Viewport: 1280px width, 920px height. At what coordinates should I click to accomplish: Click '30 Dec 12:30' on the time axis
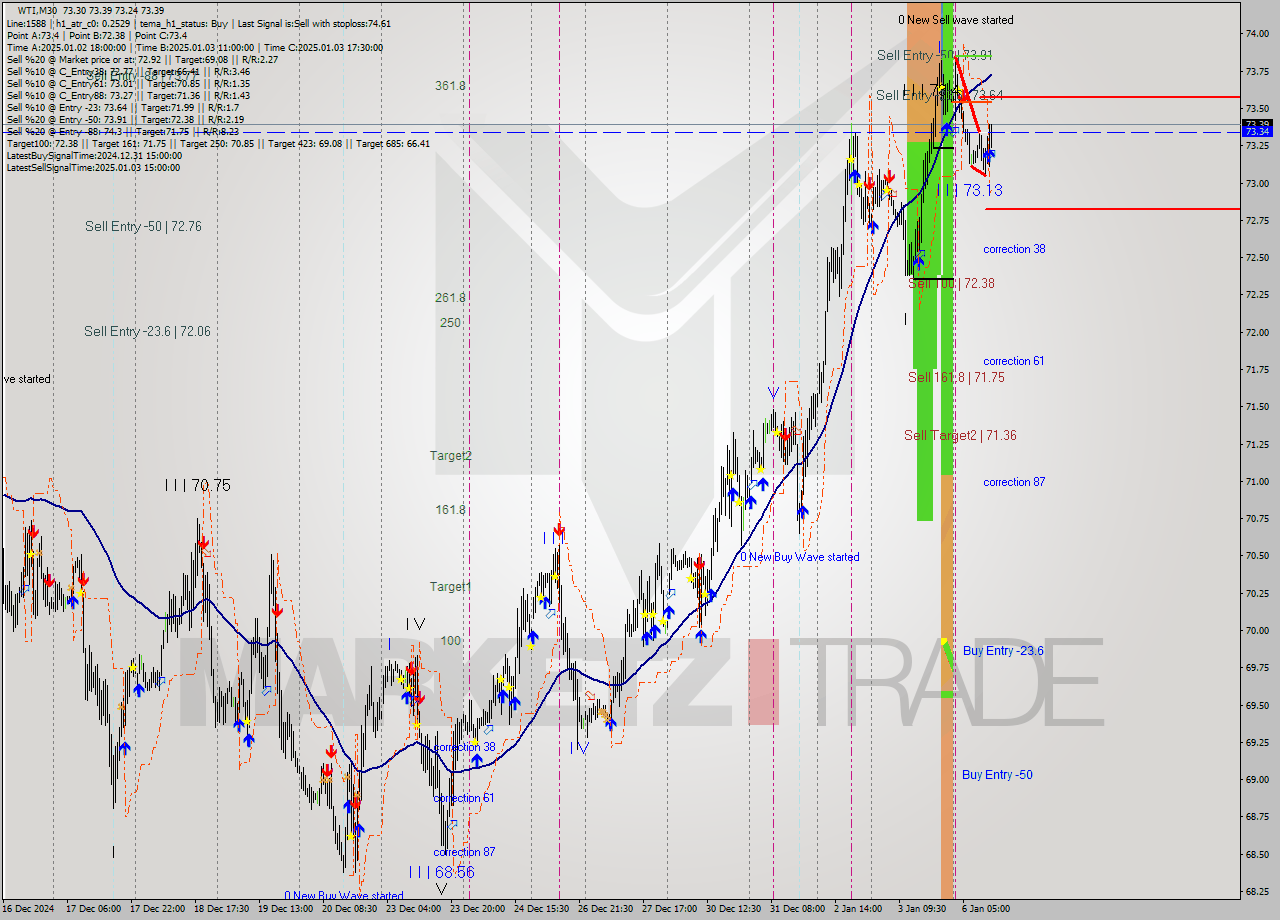coord(733,909)
